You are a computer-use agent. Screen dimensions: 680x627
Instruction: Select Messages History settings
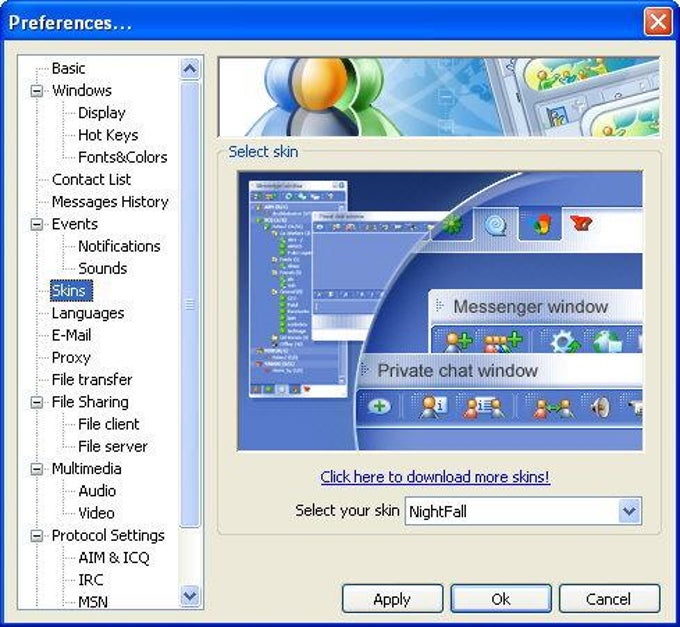110,202
